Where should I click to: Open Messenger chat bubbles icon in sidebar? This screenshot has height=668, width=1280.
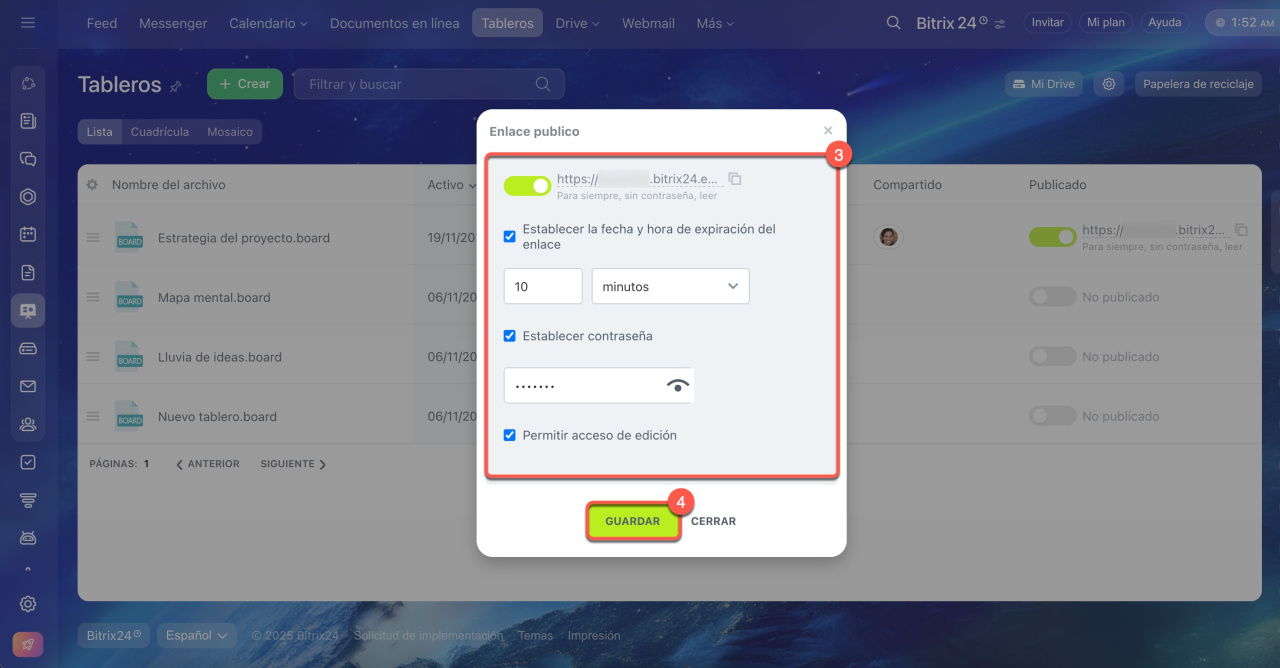point(28,159)
